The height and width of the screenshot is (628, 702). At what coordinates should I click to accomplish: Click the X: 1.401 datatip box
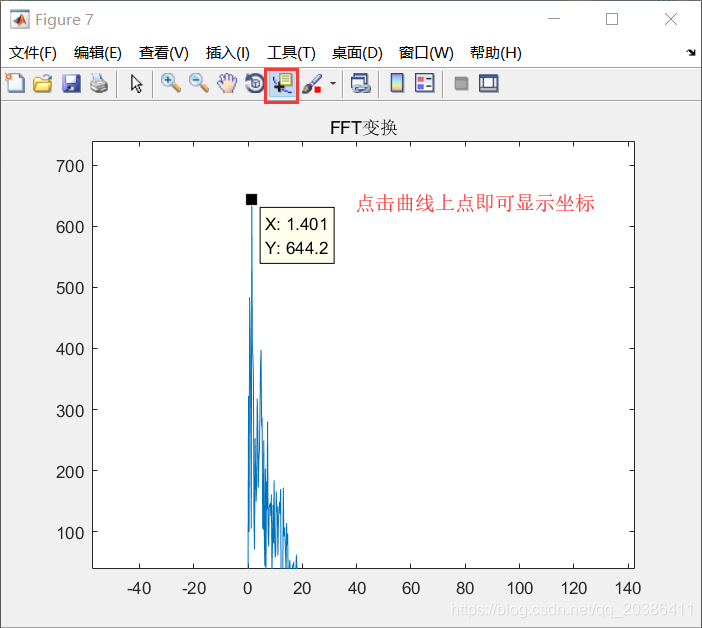point(297,235)
